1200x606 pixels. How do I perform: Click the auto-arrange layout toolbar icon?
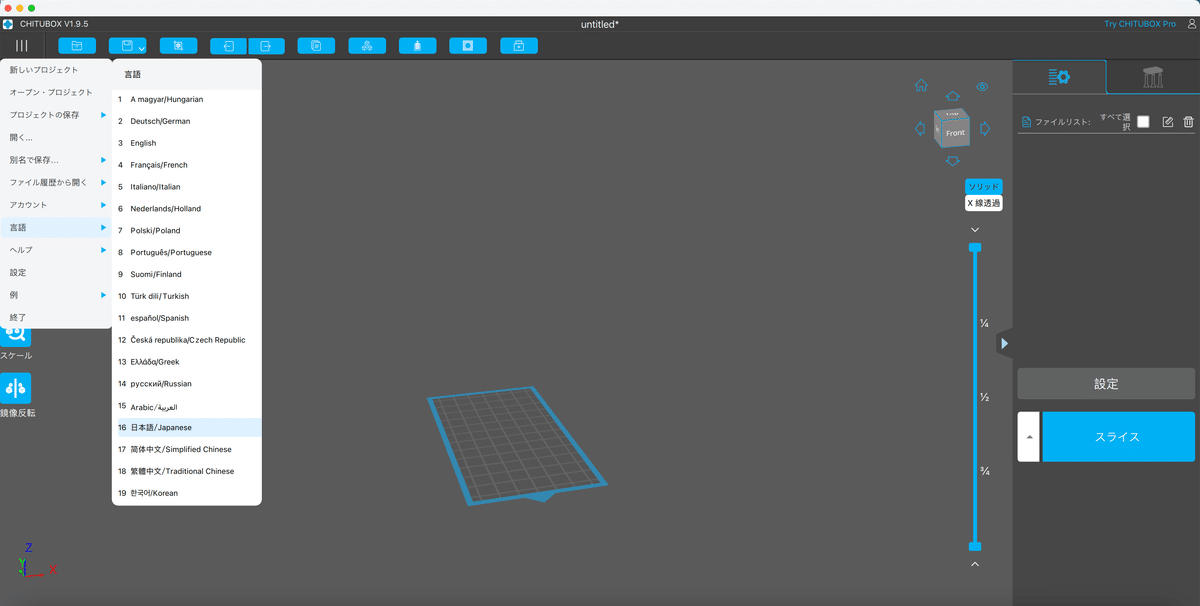(367, 45)
